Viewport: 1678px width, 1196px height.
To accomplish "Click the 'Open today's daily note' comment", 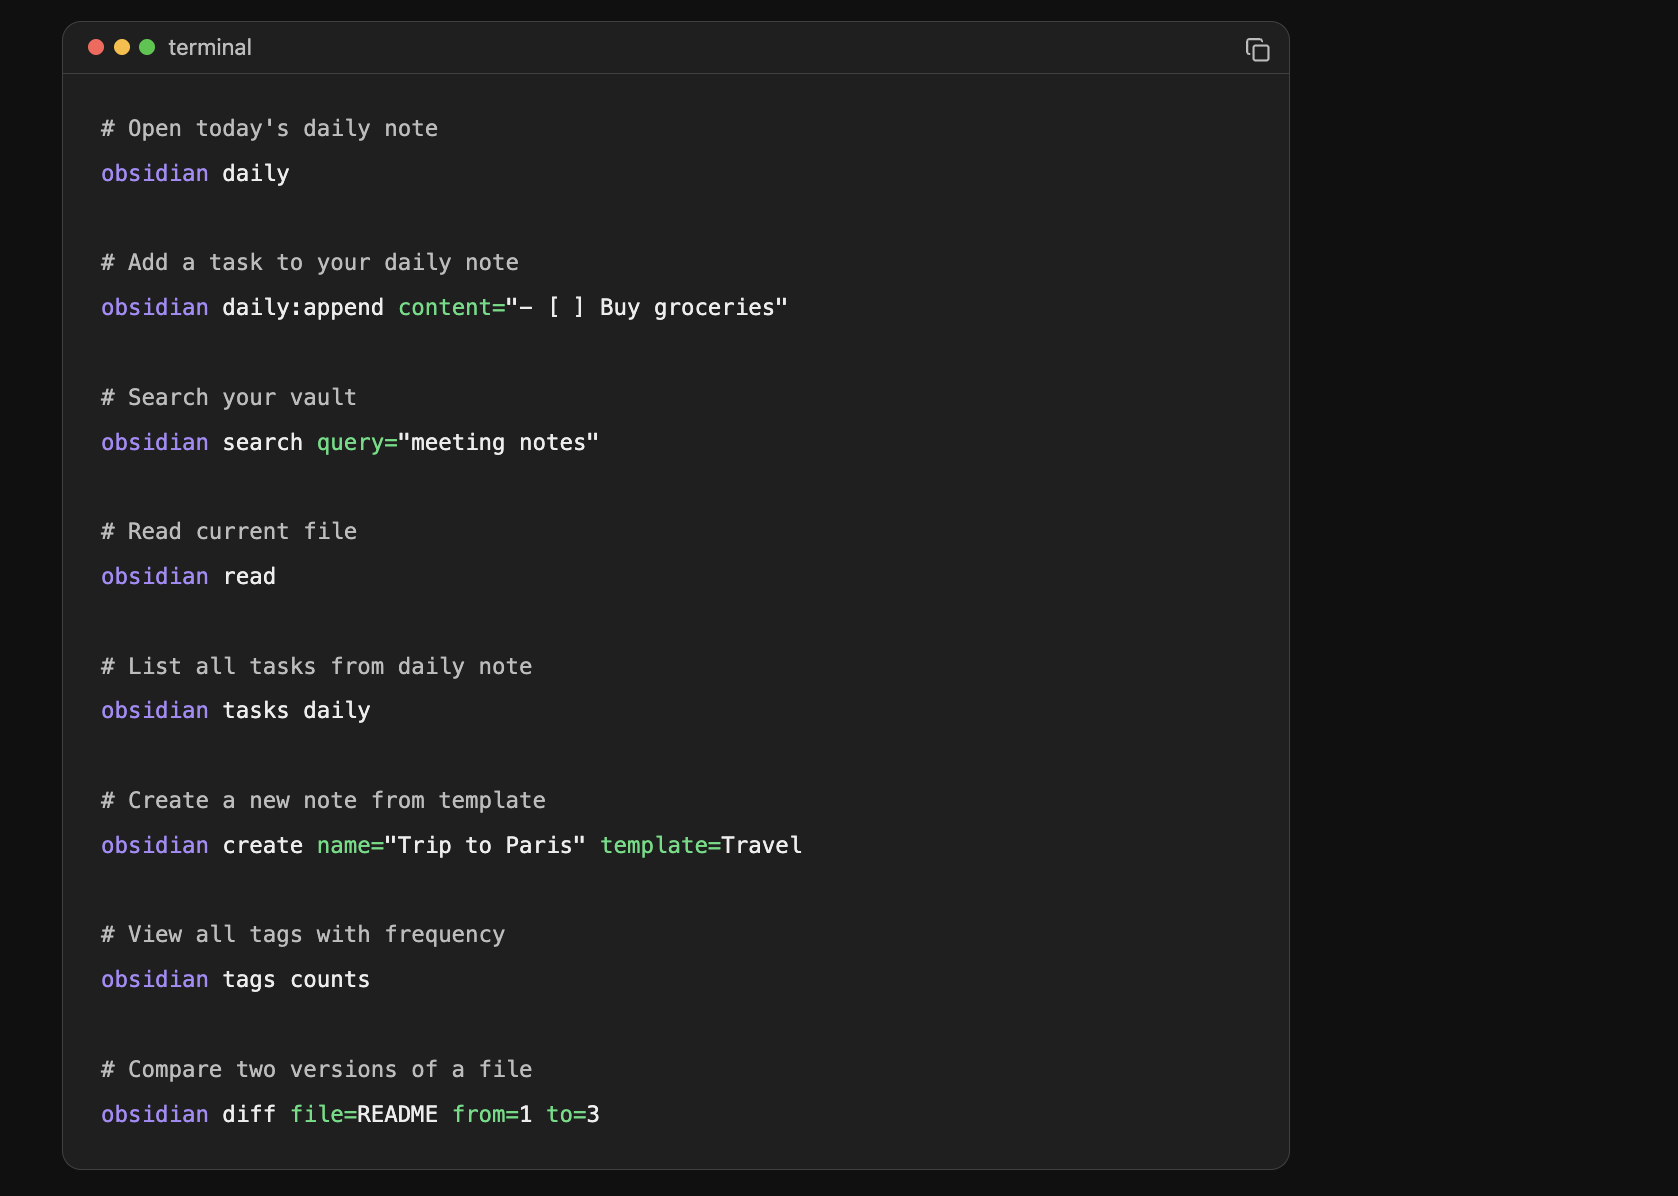I will click(x=269, y=128).
